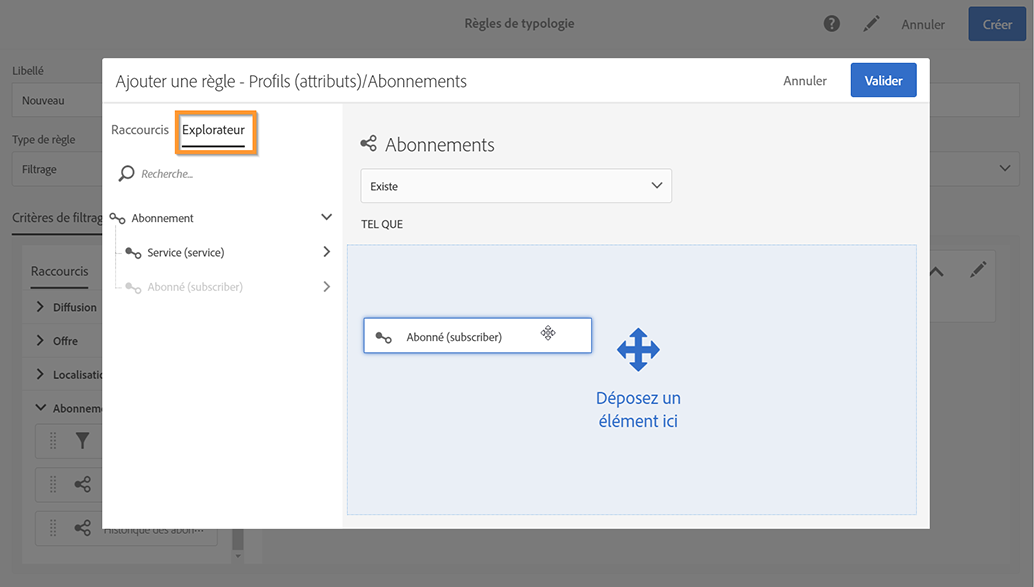The width and height of the screenshot is (1034, 587).
Task: Click the search magnifier icon
Action: [x=126, y=174]
